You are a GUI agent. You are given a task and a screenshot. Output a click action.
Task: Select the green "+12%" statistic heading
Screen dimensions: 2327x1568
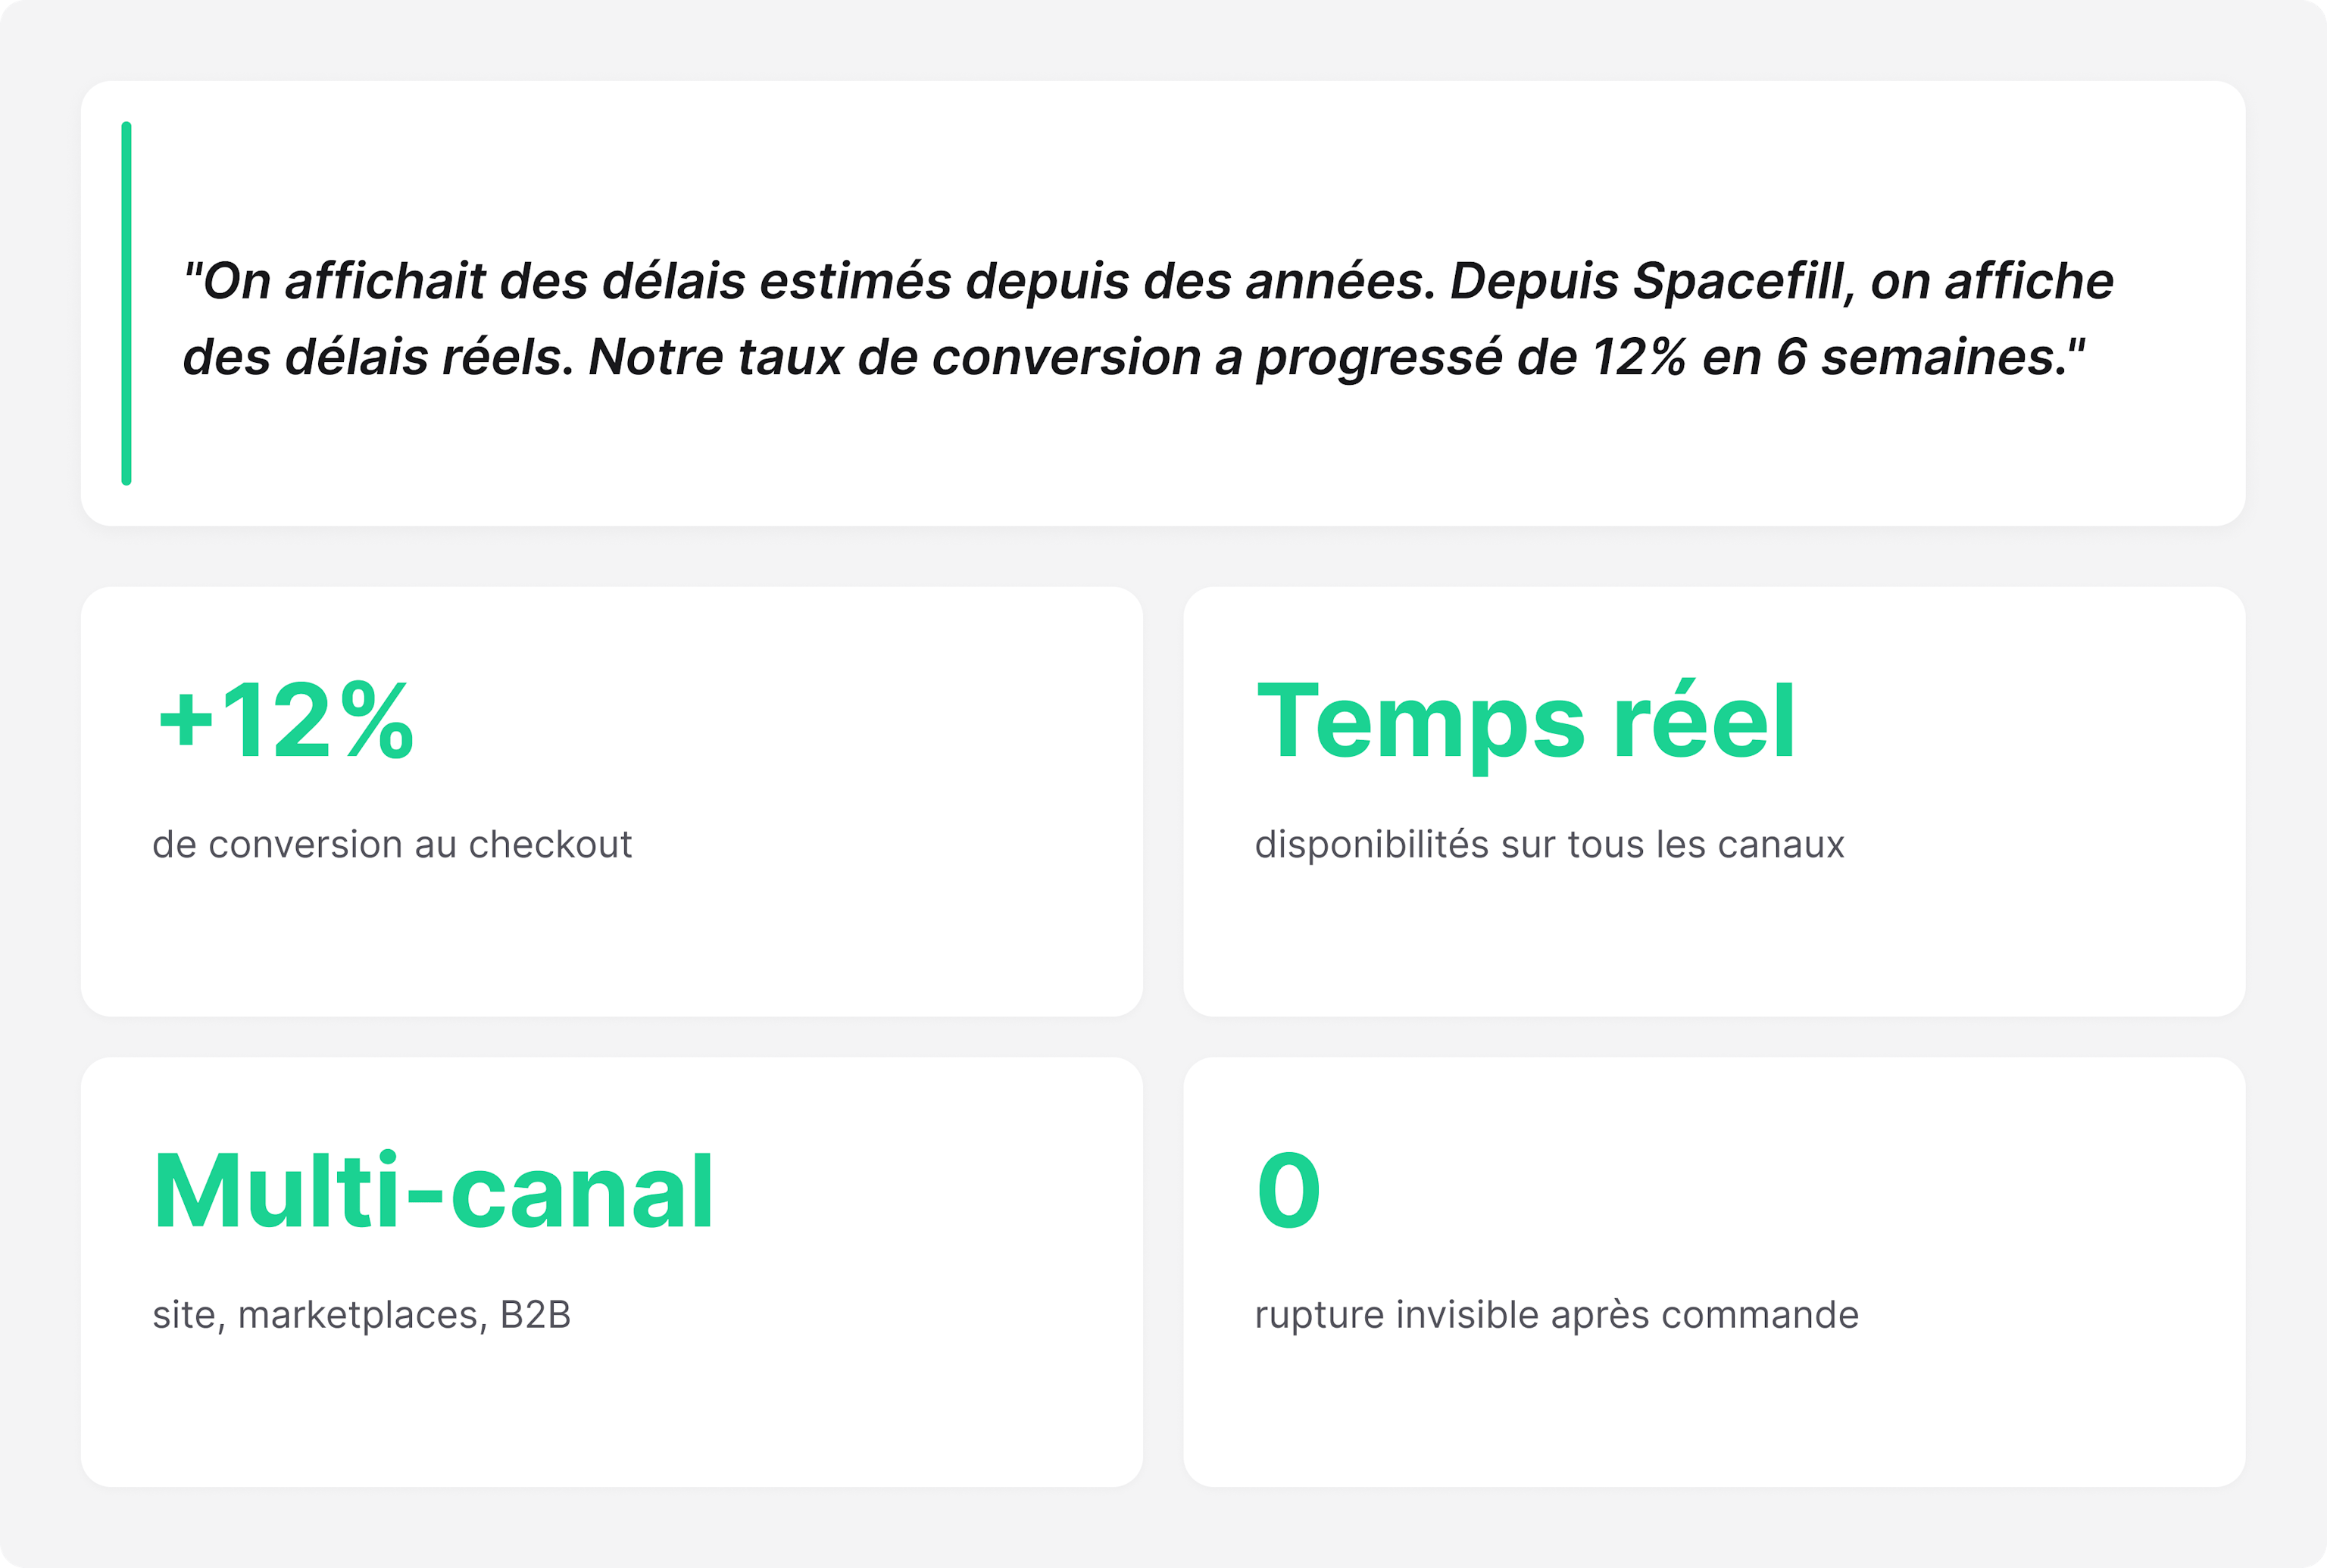[x=286, y=721]
